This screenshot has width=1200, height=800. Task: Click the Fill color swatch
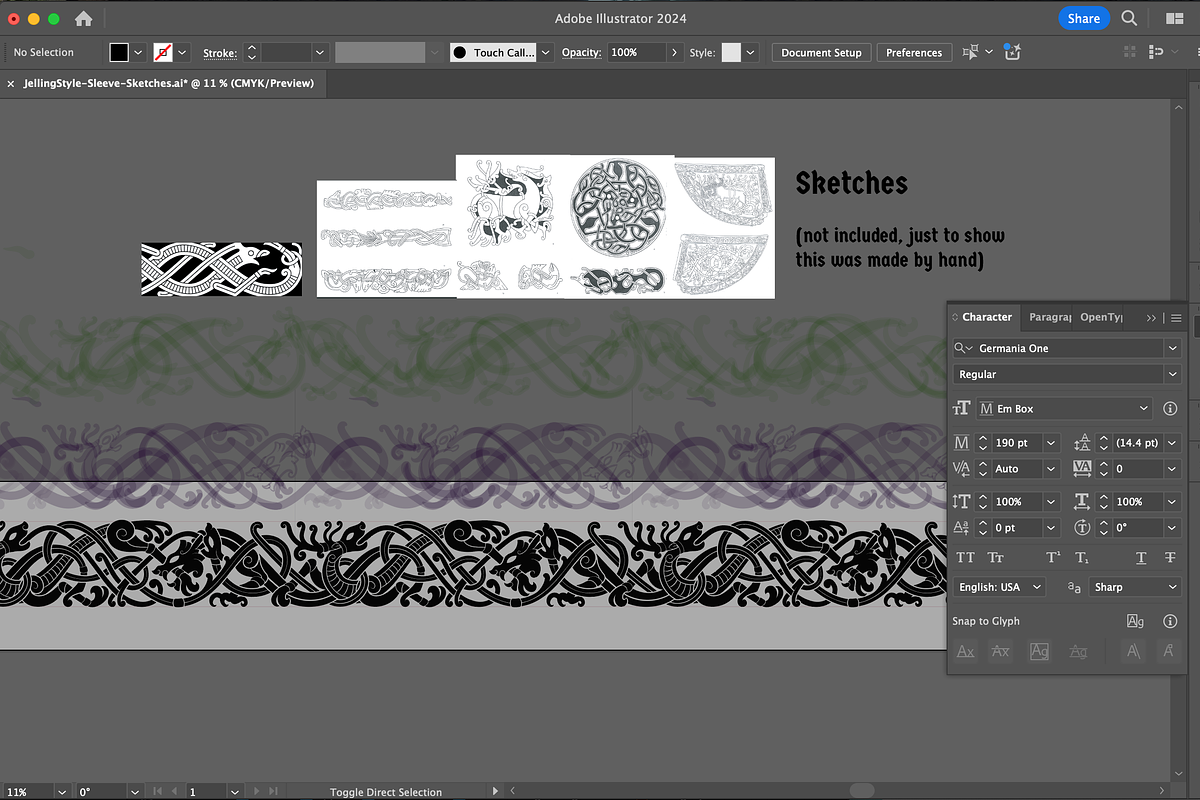point(119,52)
